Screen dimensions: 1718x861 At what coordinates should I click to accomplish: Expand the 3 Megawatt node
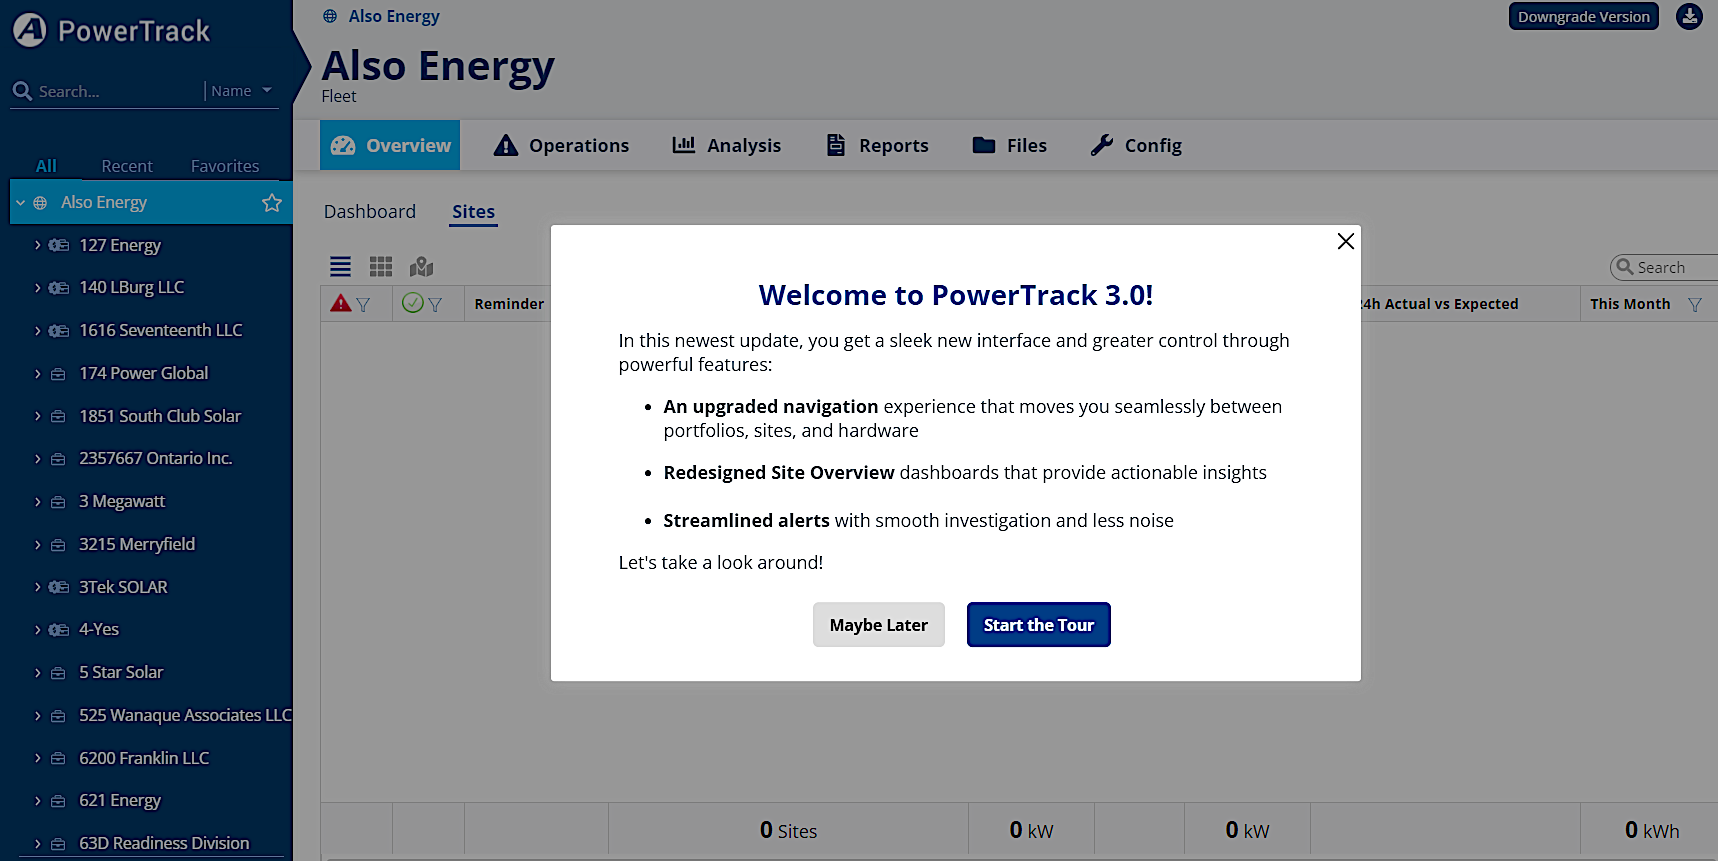tap(37, 502)
